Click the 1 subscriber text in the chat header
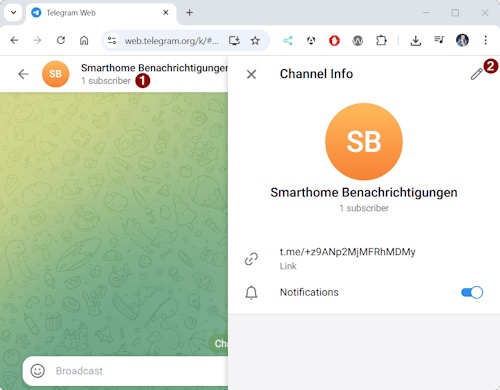Screen dimensions: 500x390 (106, 81)
